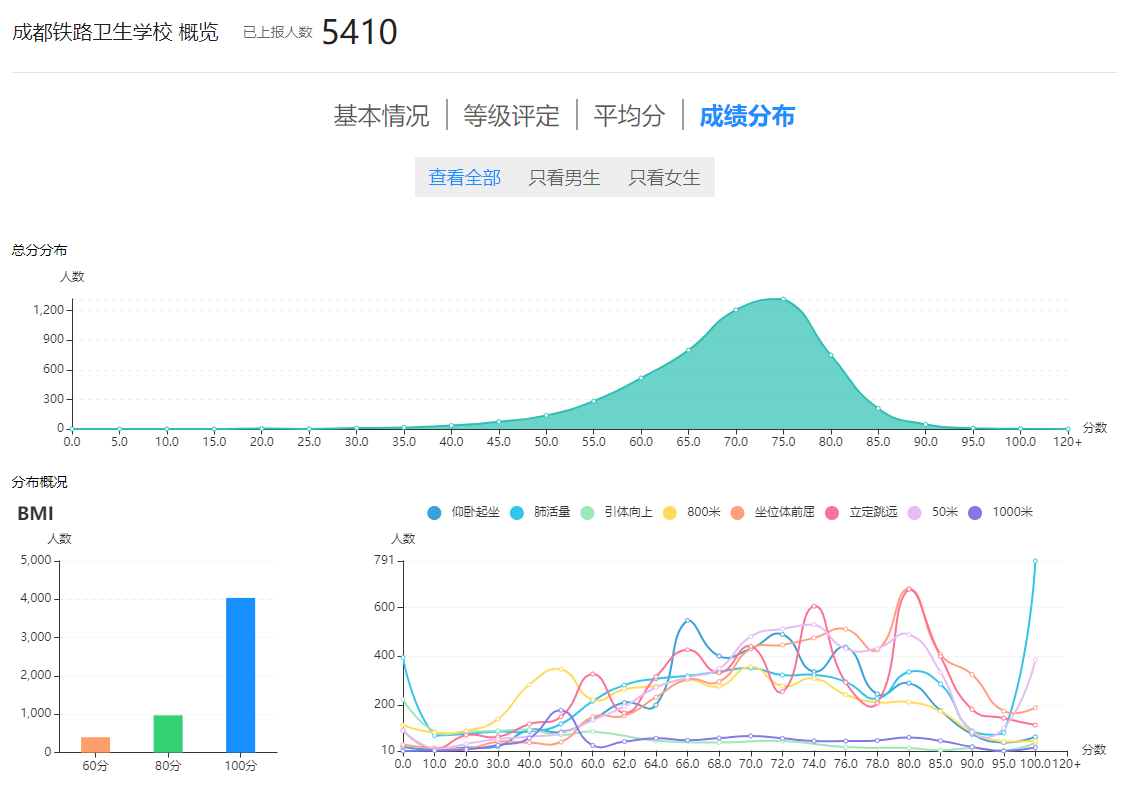Toggle the 立定跳远 legend series
This screenshot has width=1142, height=793.
click(862, 512)
